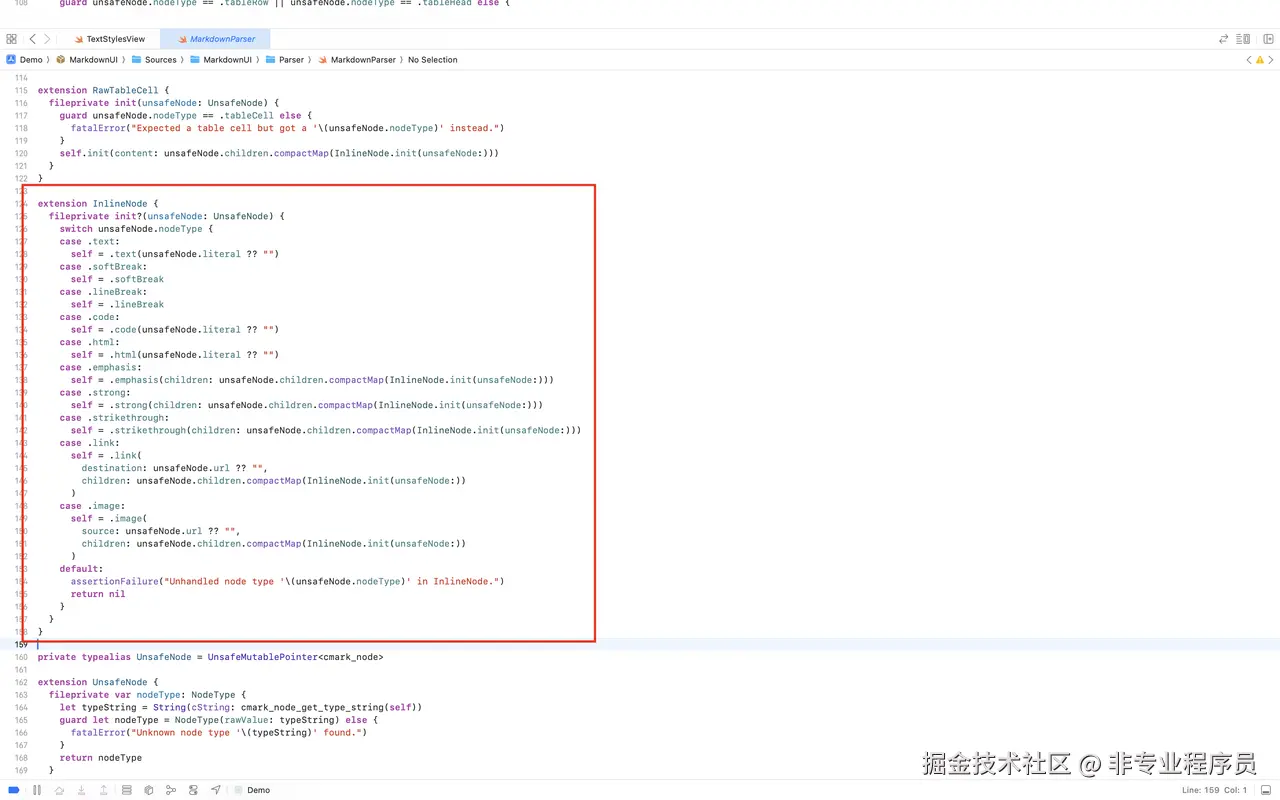Open the Debug Memory Graph icon

pos(171,790)
